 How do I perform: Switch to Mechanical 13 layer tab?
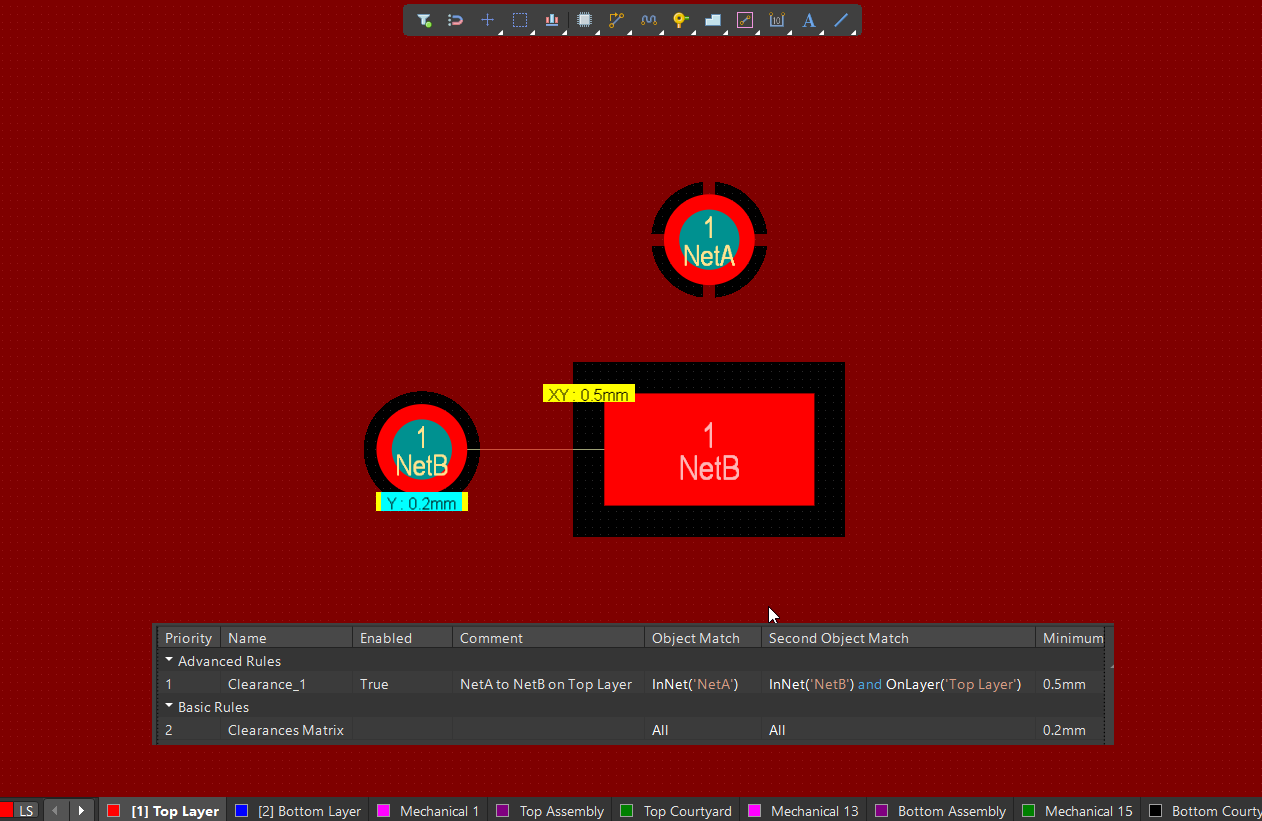coord(803,810)
